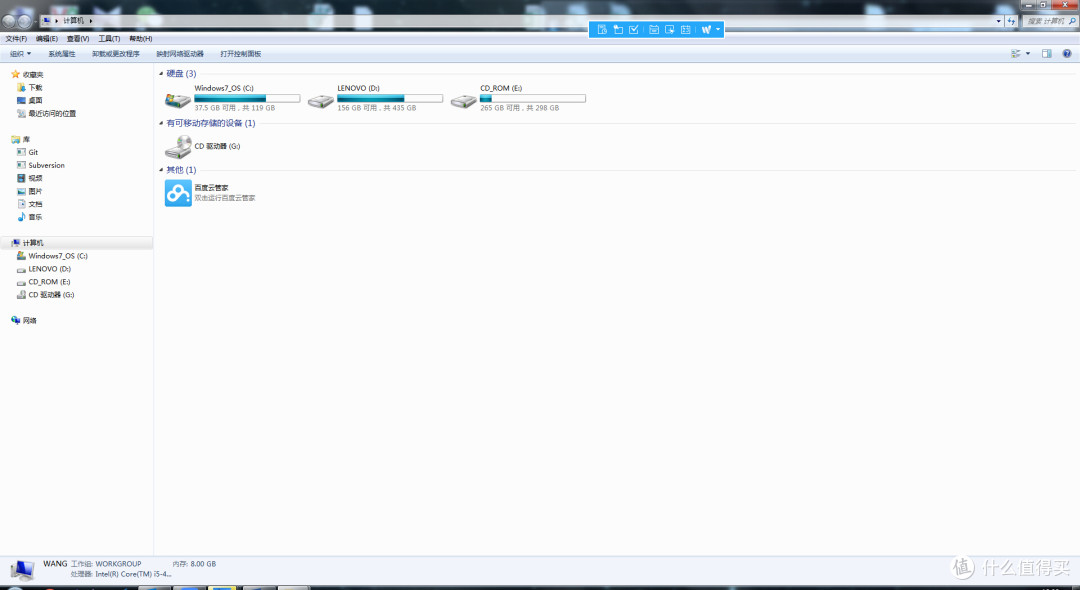Image resolution: width=1080 pixels, height=590 pixels.
Task: Select 文档 library in sidebar
Action: tap(35, 204)
